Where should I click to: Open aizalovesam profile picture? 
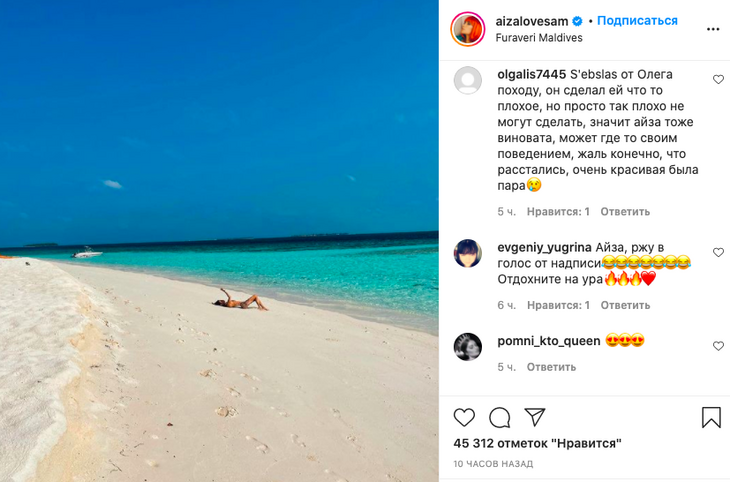point(467,29)
